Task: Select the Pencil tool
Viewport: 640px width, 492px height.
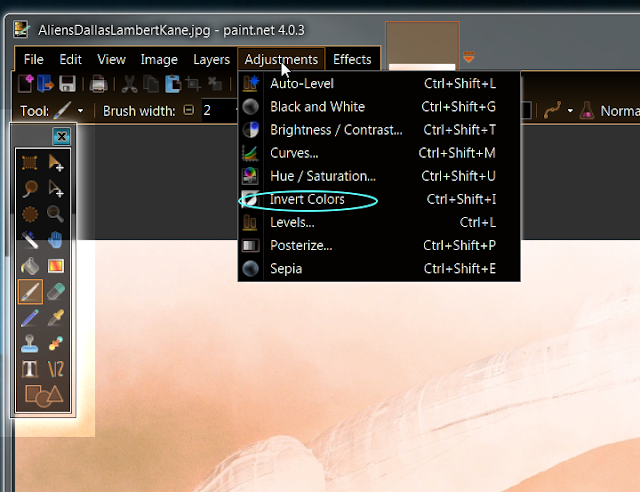Action: [x=30, y=318]
